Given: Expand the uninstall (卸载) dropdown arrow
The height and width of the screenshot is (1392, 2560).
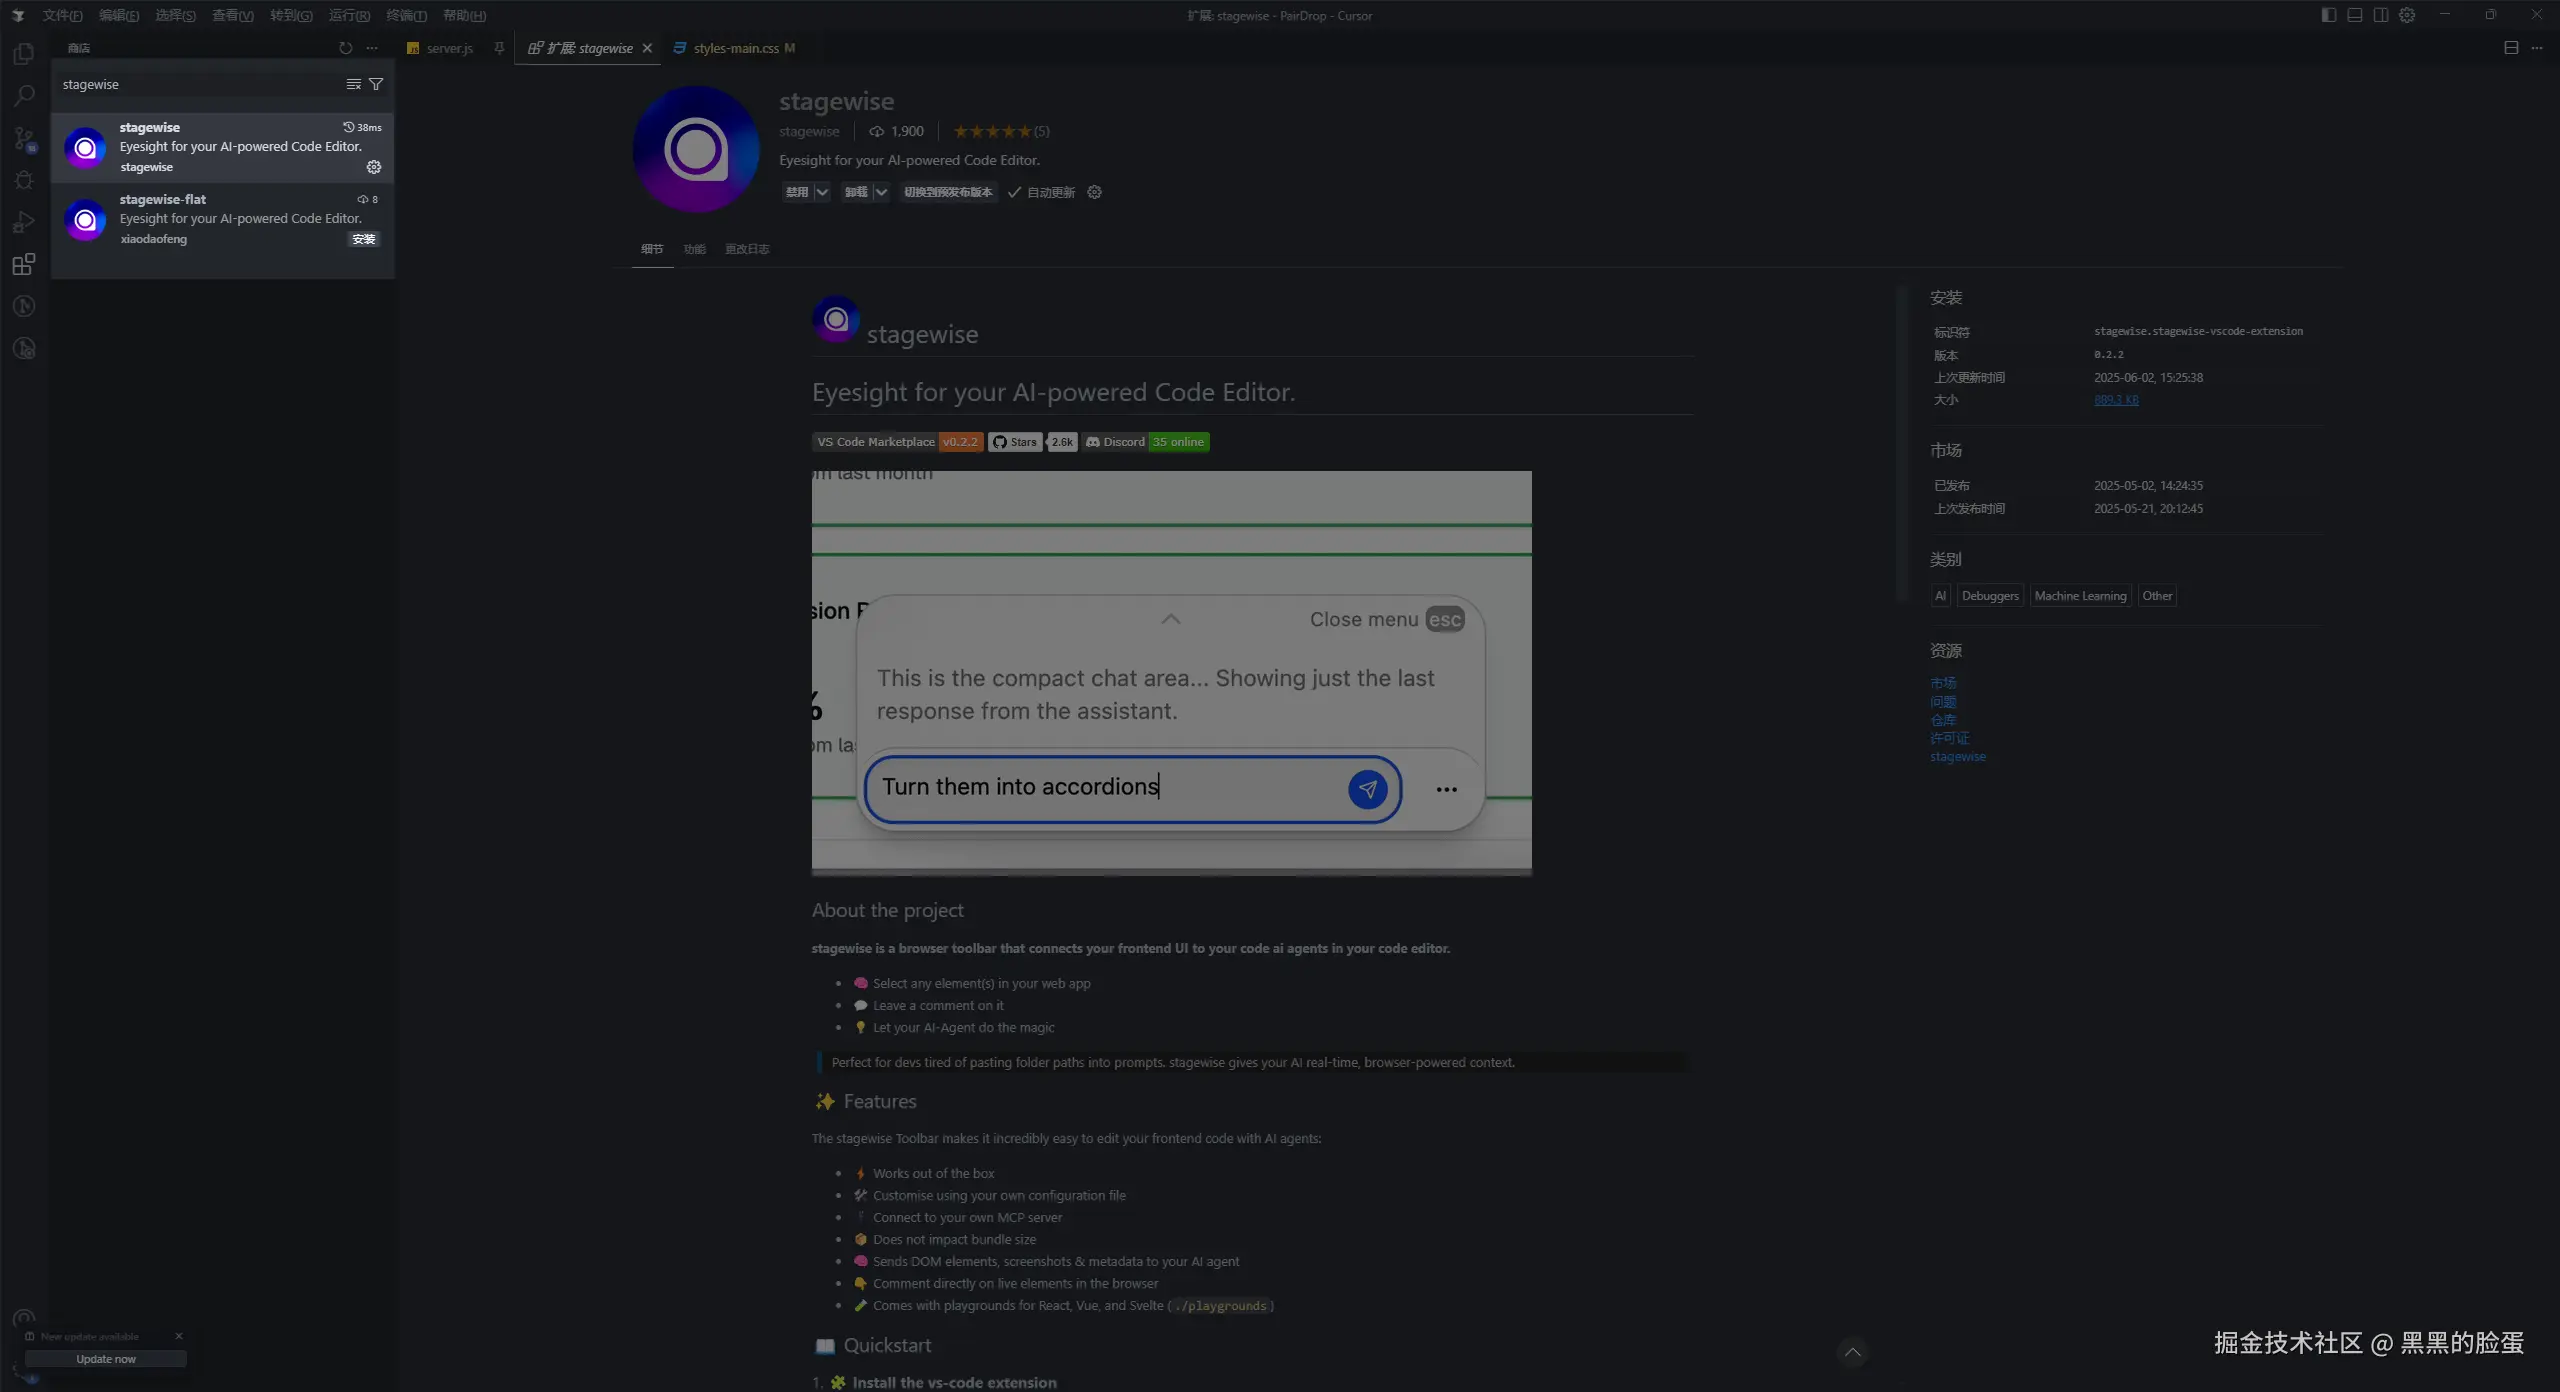Looking at the screenshot, I should coord(881,192).
